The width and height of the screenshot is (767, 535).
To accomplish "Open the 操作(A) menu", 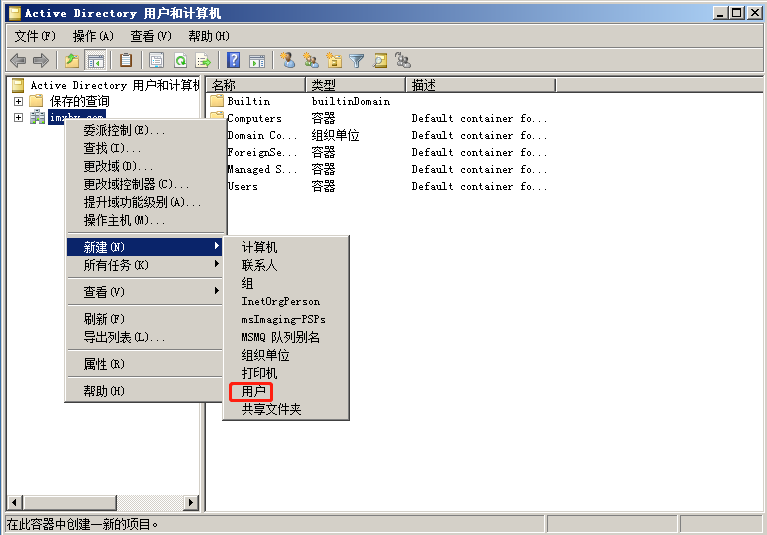I will click(93, 36).
